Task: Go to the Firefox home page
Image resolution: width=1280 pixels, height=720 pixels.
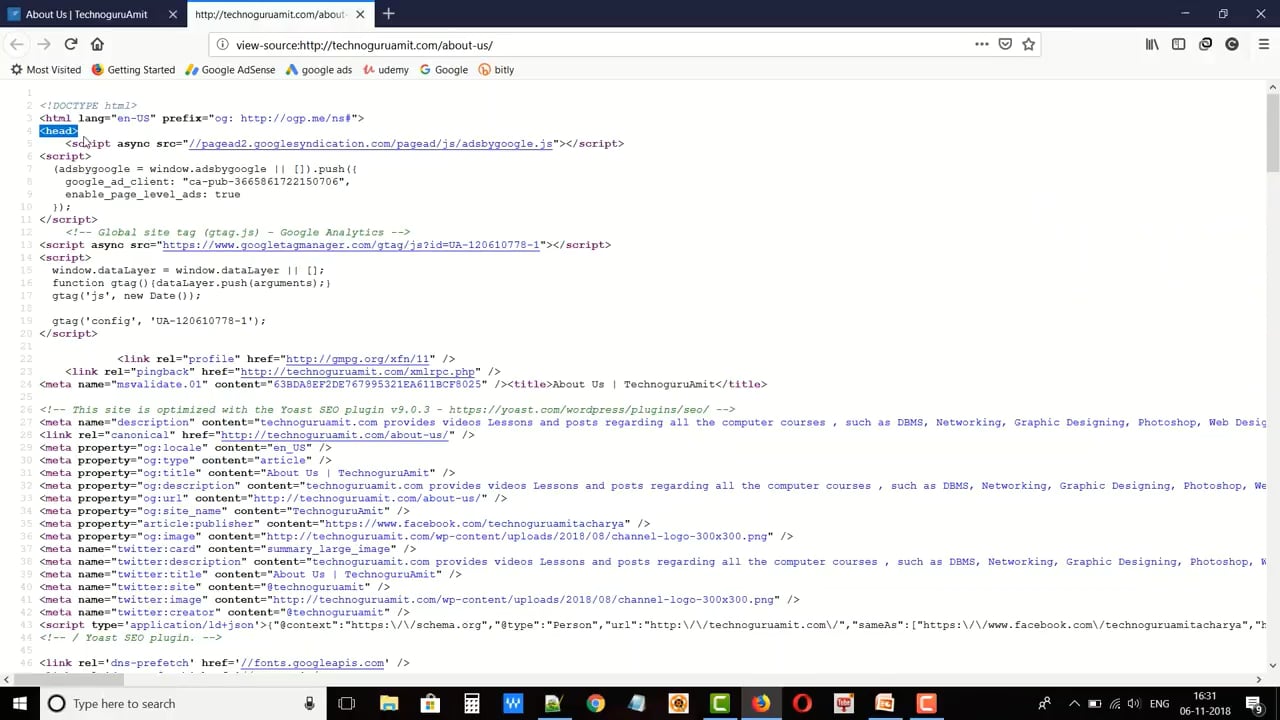Action: pos(97,44)
